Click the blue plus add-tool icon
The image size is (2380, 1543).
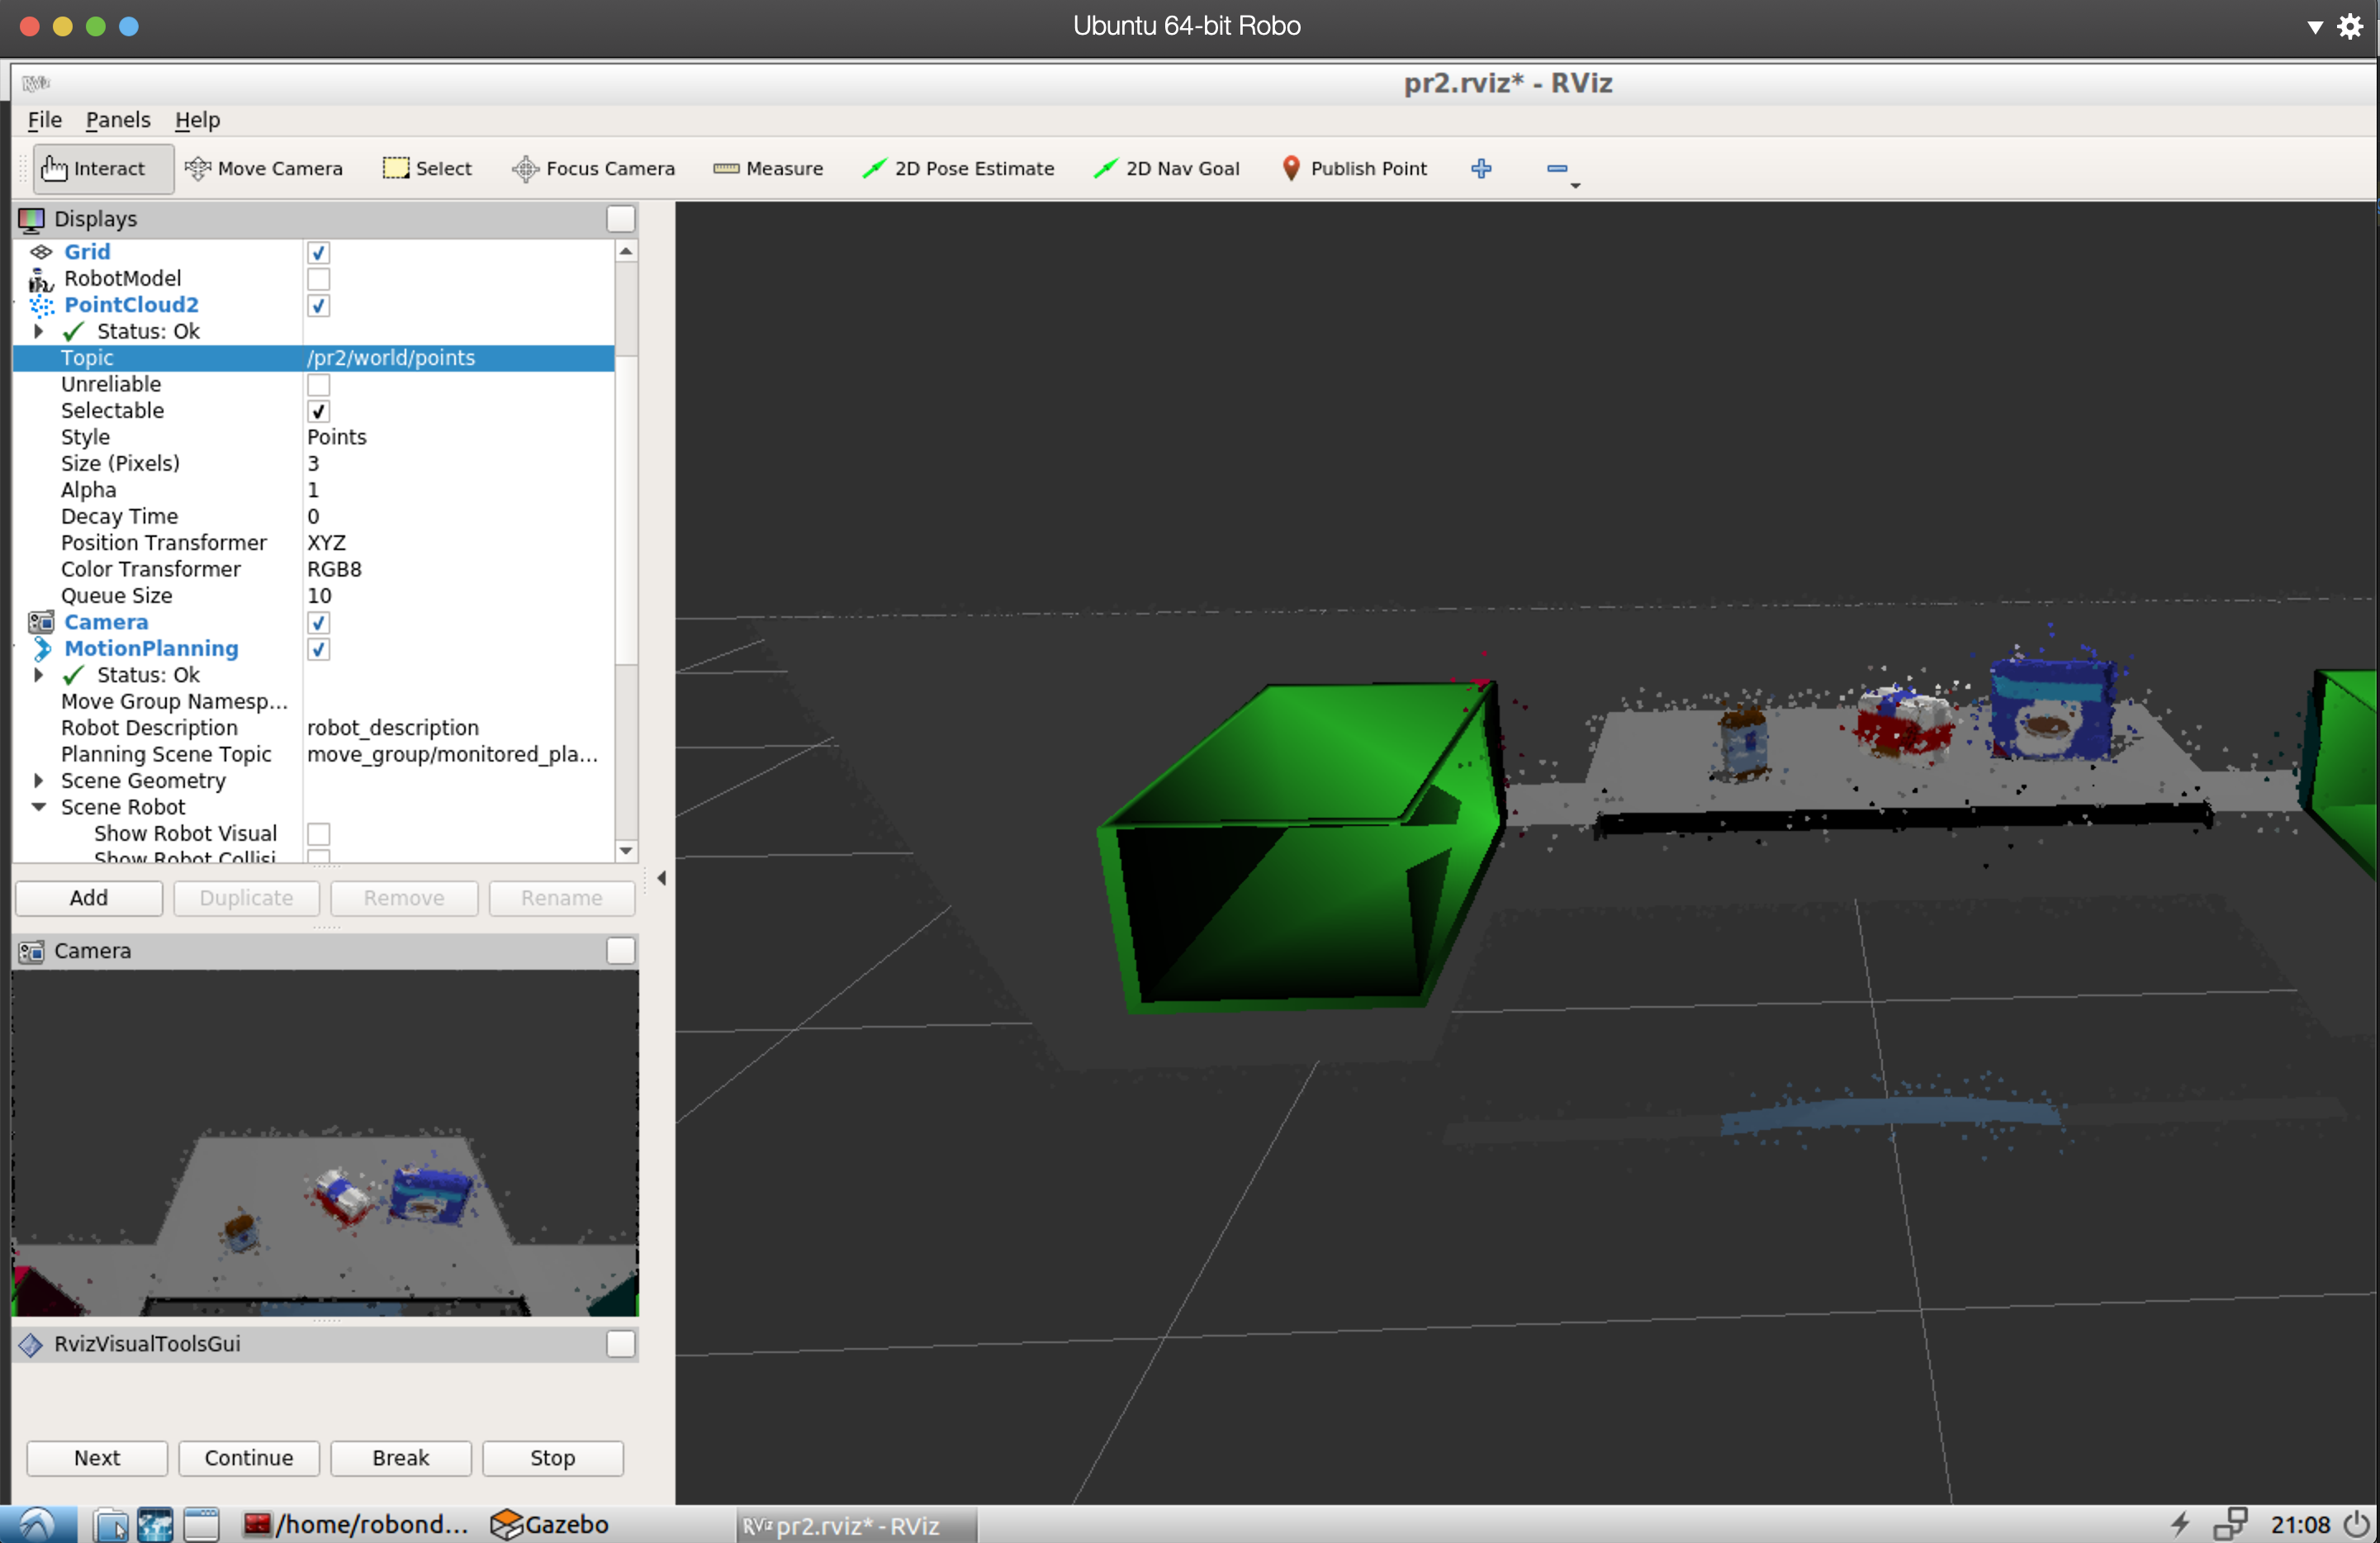tap(1481, 168)
